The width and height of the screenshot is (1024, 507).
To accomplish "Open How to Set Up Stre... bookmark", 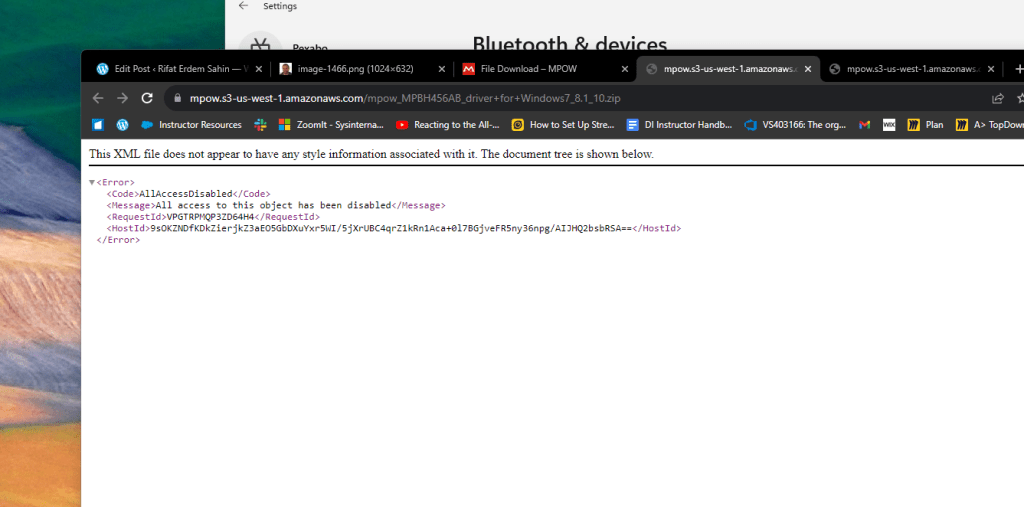I will (x=563, y=125).
